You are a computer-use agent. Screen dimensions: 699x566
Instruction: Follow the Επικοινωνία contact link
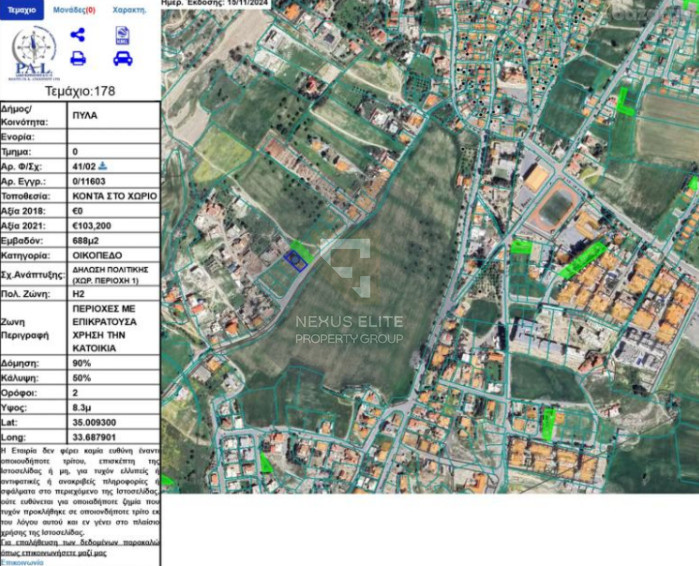click(x=22, y=562)
